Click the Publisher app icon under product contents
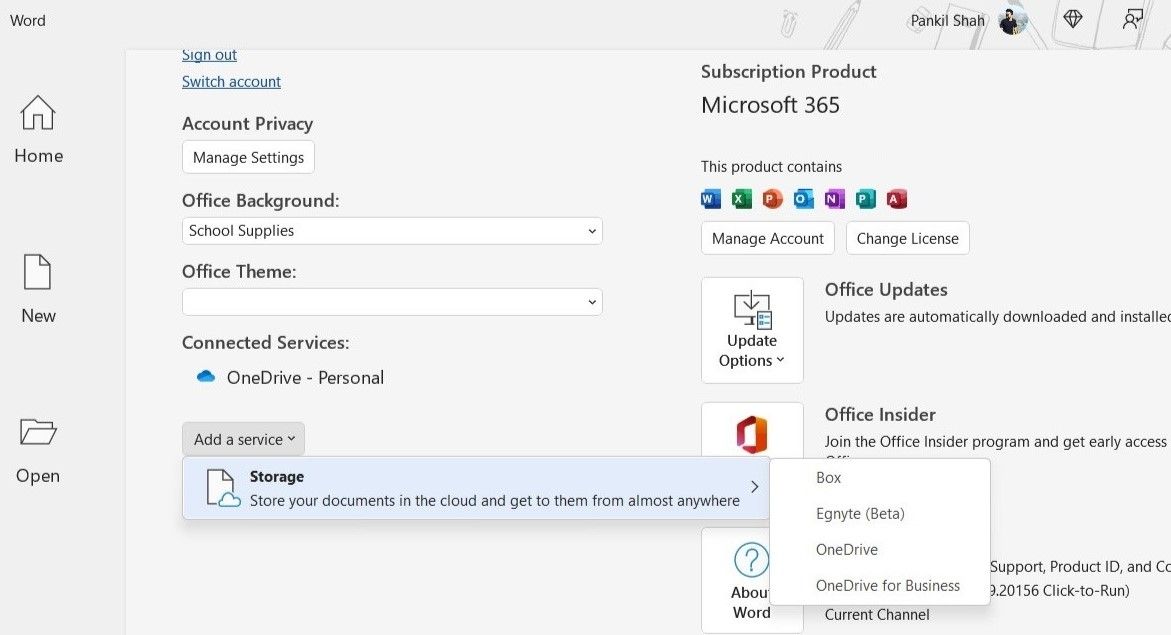The width and height of the screenshot is (1171, 635). point(866,199)
